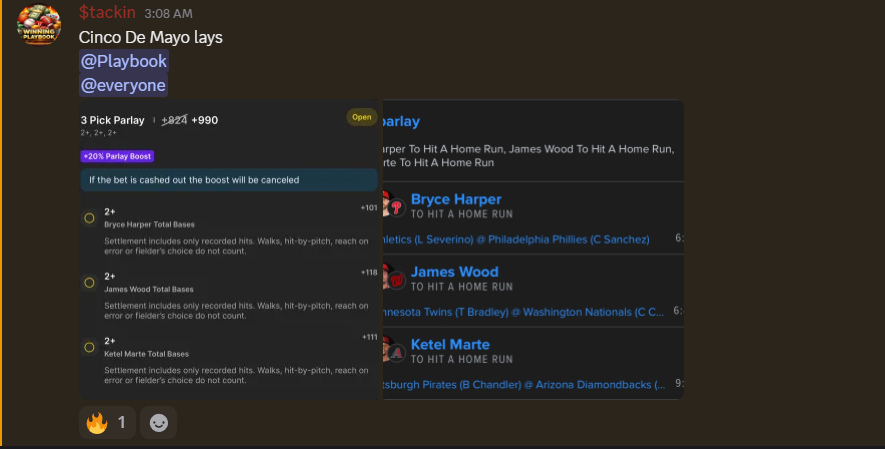Select the Bryce Harper Total Bases circle
The width and height of the screenshot is (885, 449).
tap(89, 218)
